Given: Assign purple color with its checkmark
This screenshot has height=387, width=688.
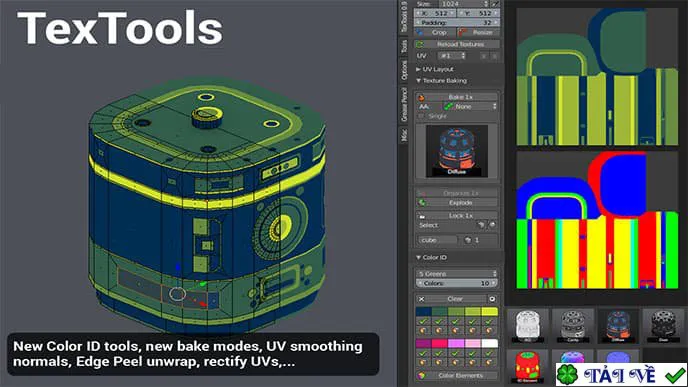Looking at the screenshot, I should tap(423, 353).
